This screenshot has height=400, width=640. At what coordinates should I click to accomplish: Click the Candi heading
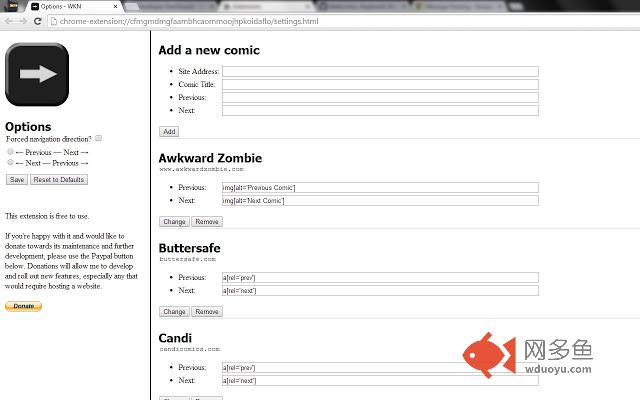(x=175, y=338)
